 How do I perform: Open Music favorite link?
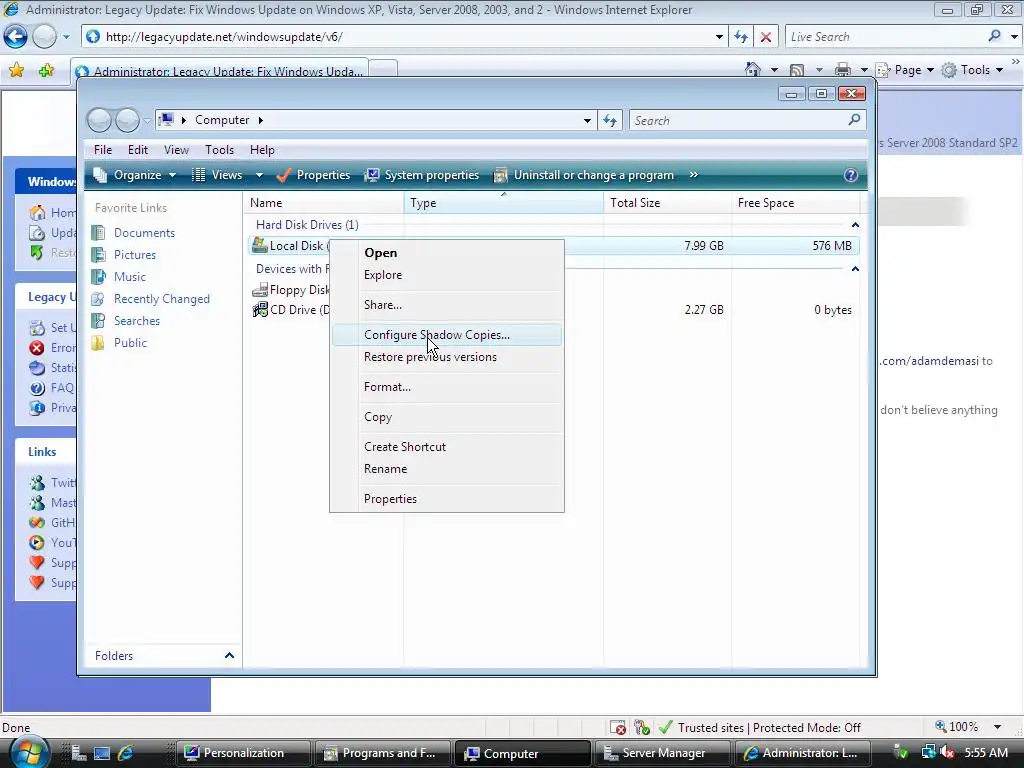[129, 277]
